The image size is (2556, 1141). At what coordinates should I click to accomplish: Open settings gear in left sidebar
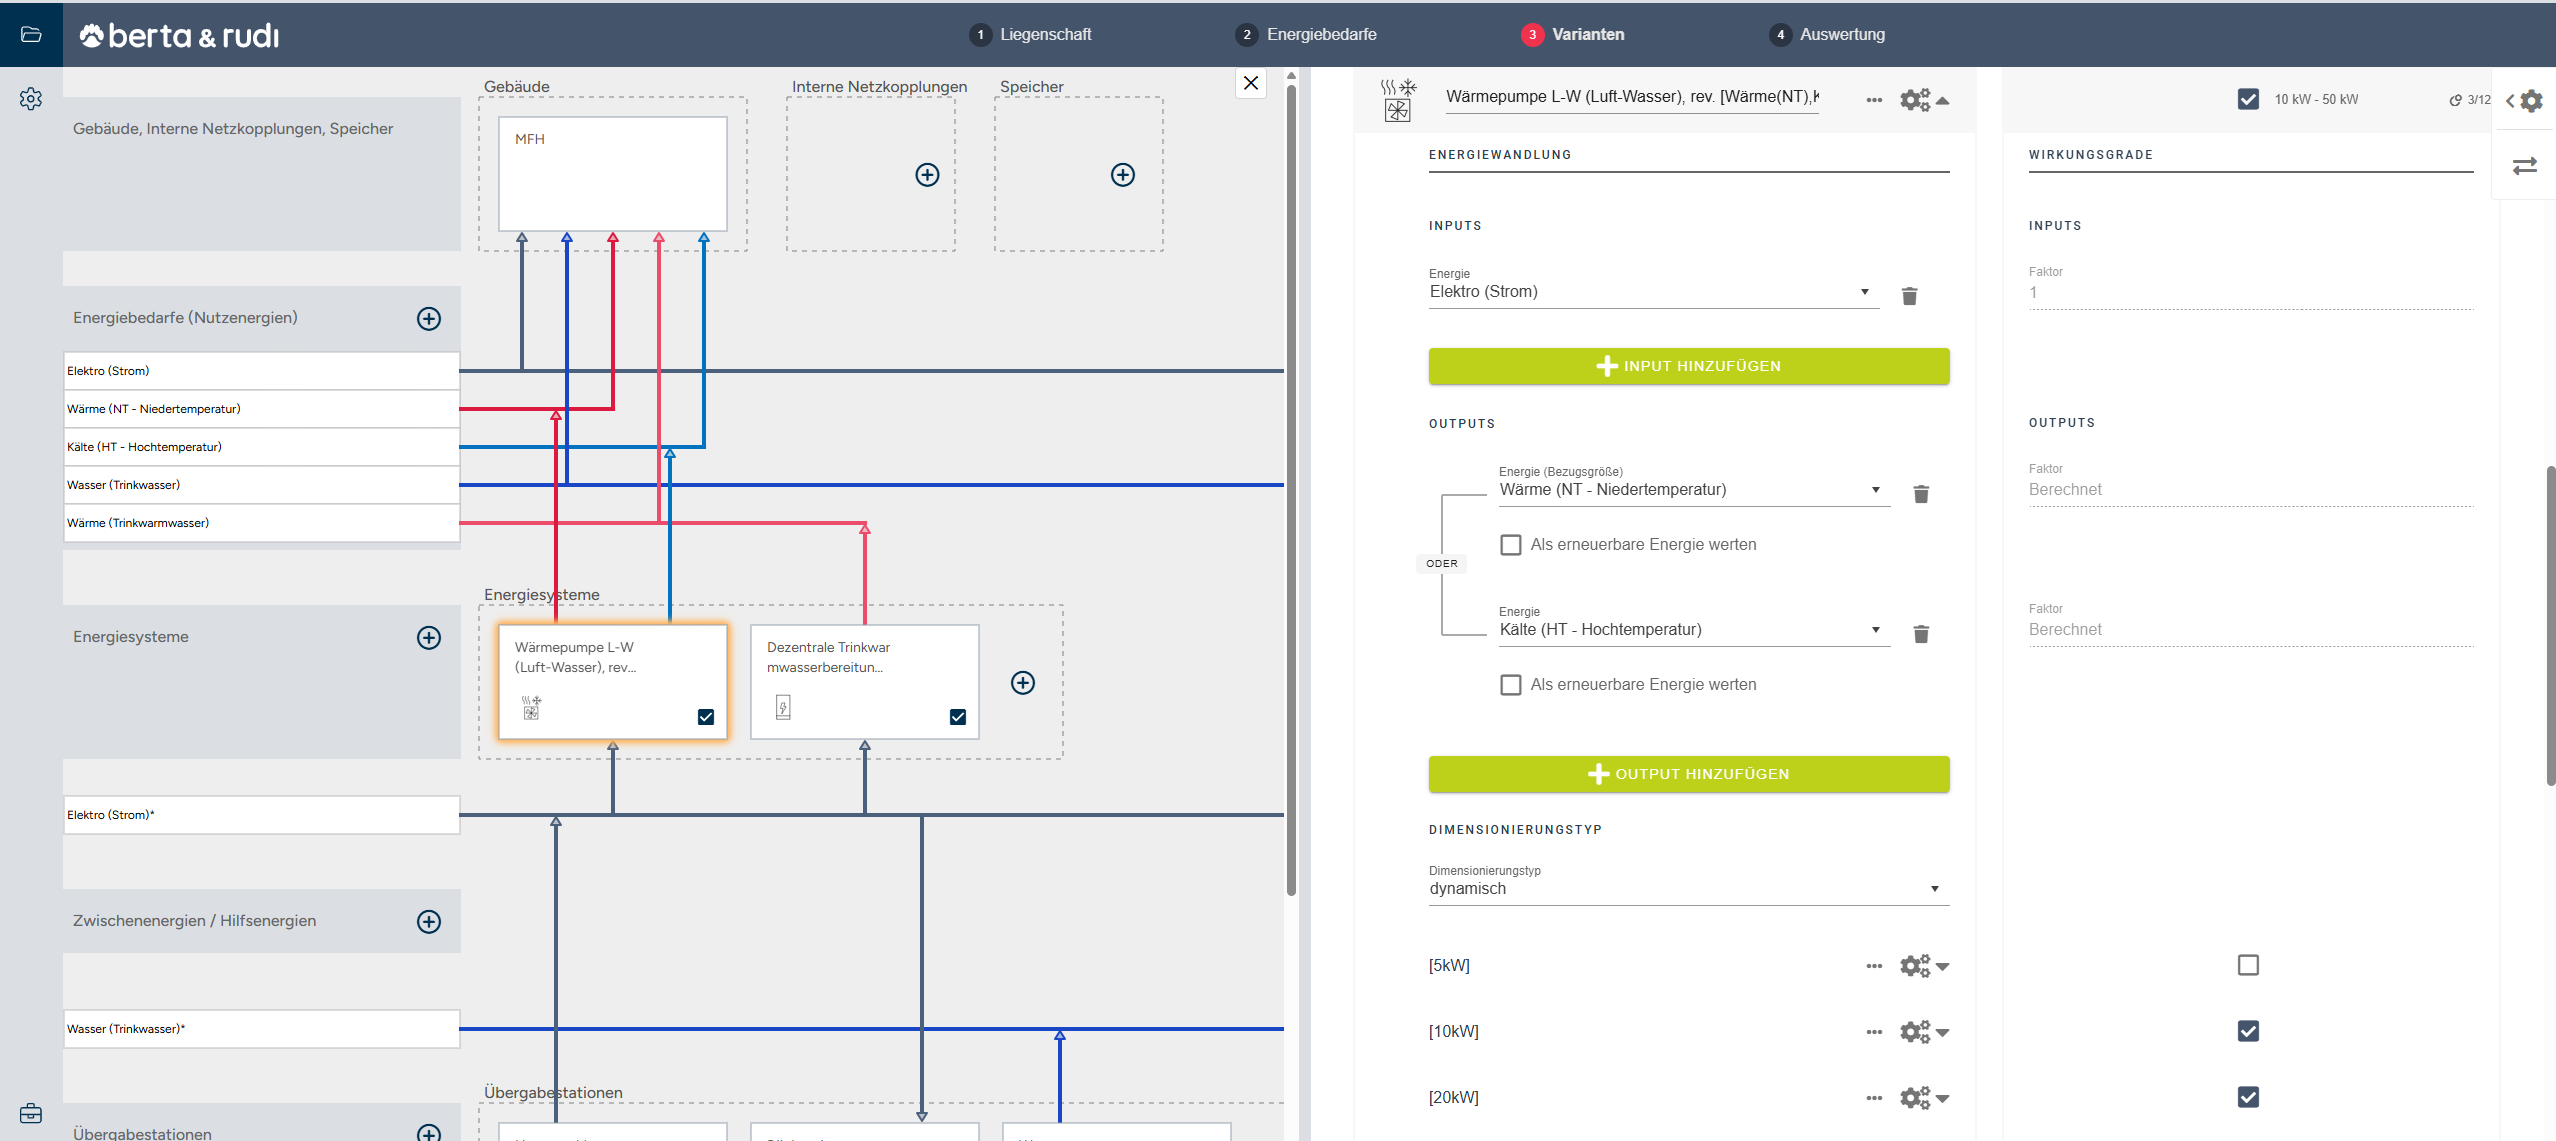[x=31, y=99]
